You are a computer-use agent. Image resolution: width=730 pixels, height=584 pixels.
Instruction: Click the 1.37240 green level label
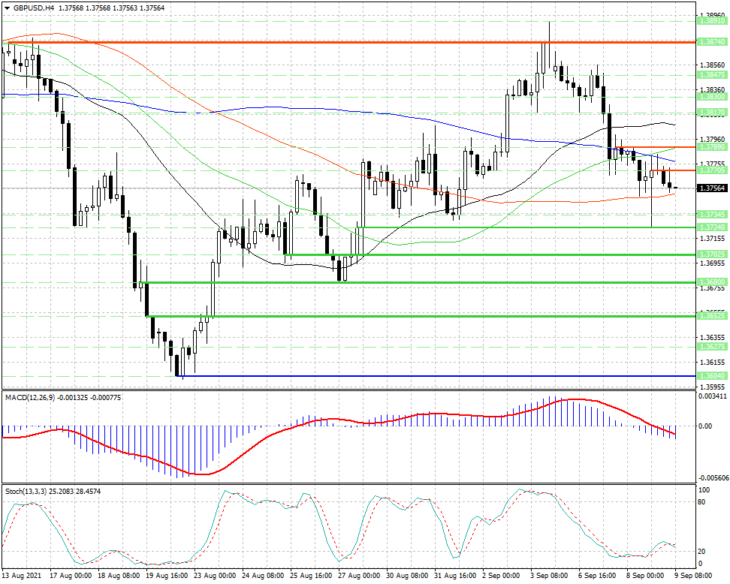(712, 227)
